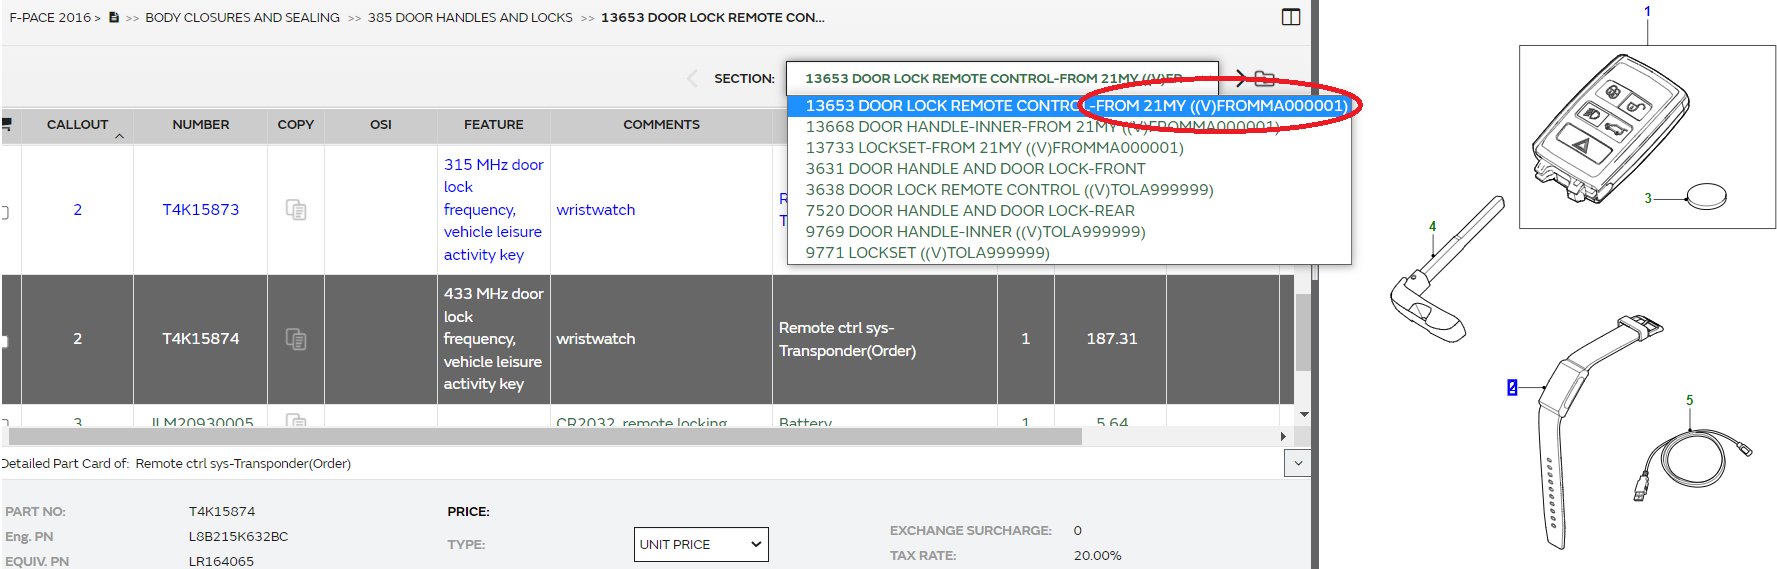This screenshot has height=569, width=1777.
Task: Select callout 2 wristband in the diagram
Action: click(x=1512, y=387)
